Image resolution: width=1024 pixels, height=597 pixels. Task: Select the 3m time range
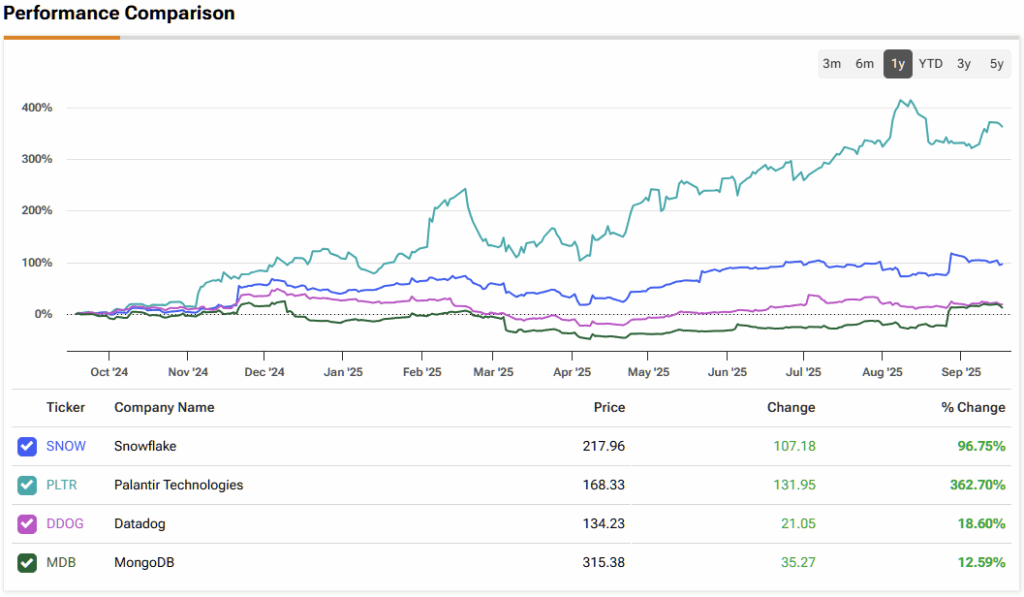point(831,64)
